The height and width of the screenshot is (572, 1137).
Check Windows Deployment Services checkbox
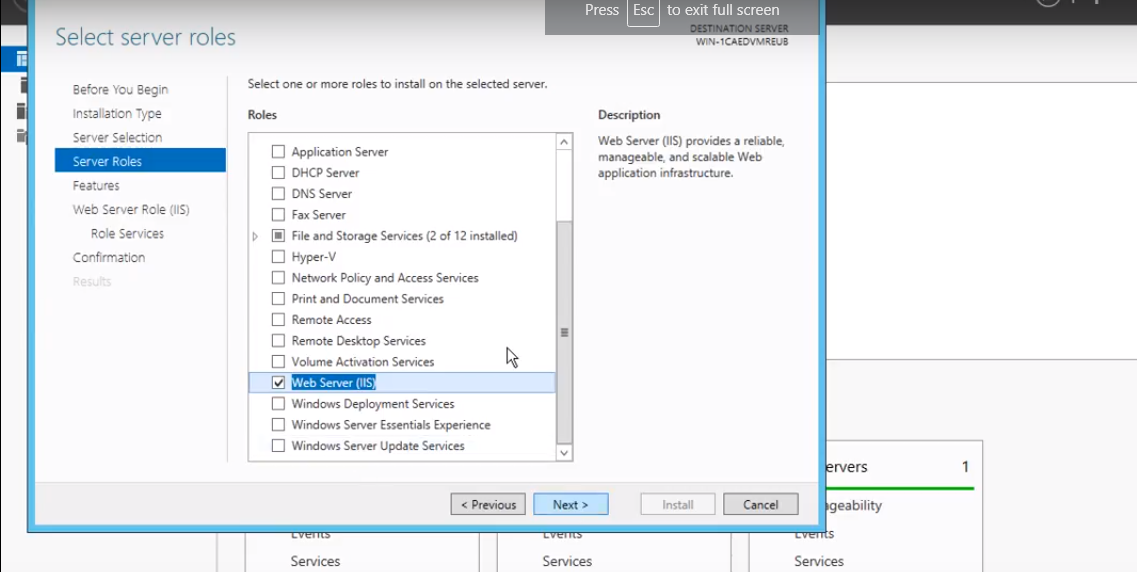(x=278, y=405)
